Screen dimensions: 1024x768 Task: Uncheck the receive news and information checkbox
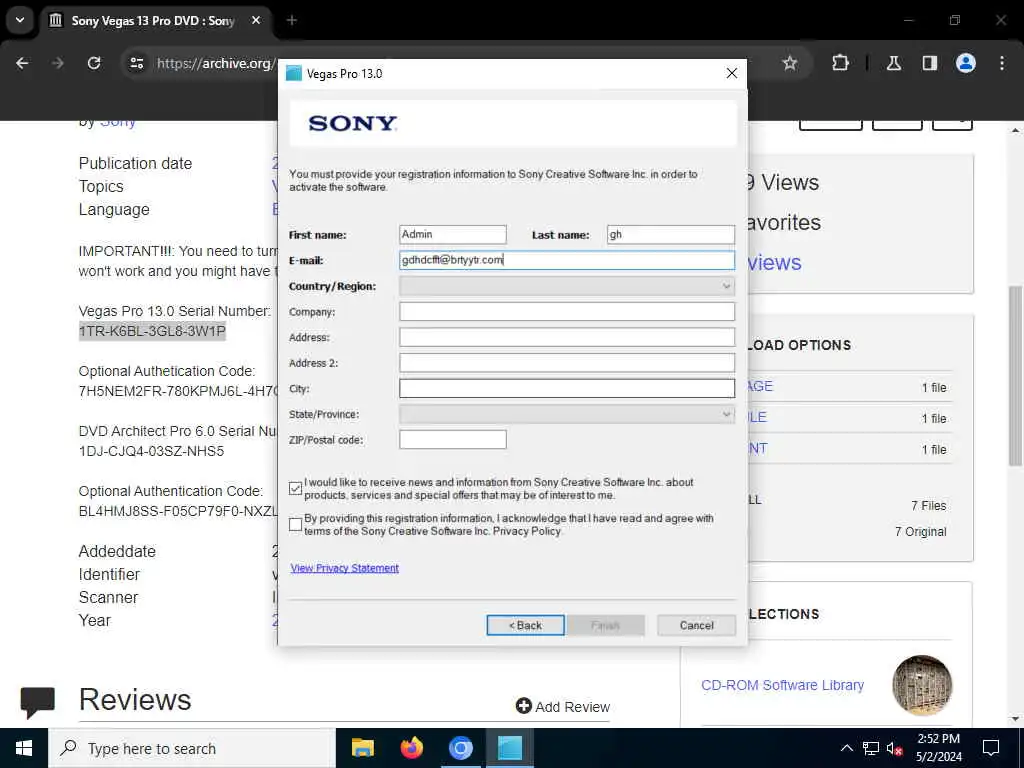295,488
